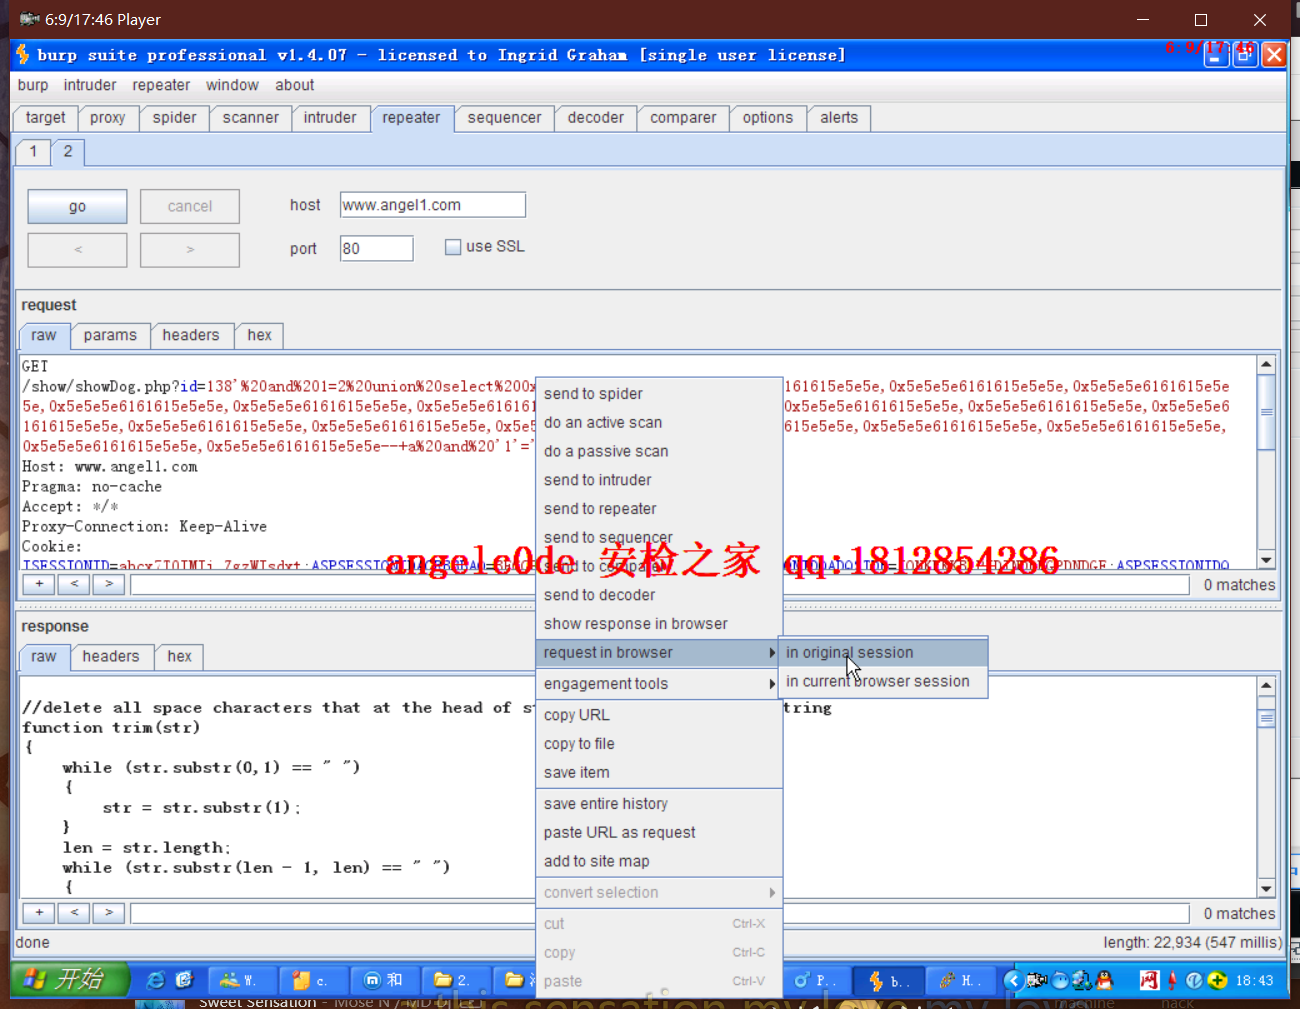This screenshot has height=1009, width=1300.
Task: Click the request search plus button
Action: pos(39,584)
